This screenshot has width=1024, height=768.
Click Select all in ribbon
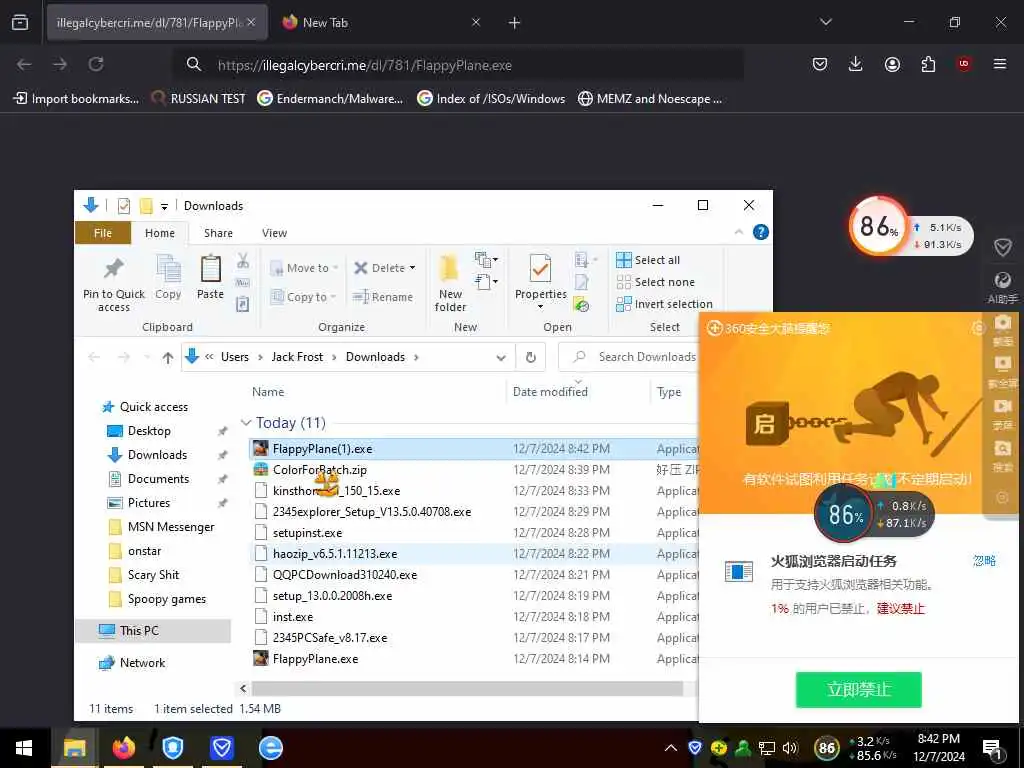[x=648, y=260]
